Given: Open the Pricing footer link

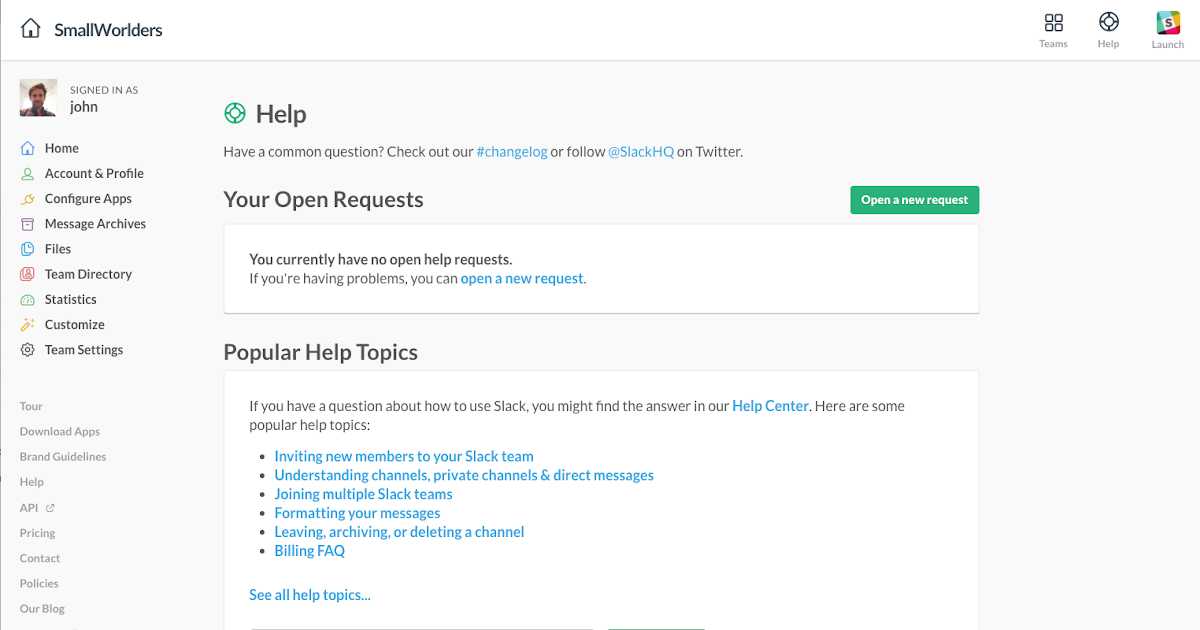Looking at the screenshot, I should [x=38, y=533].
